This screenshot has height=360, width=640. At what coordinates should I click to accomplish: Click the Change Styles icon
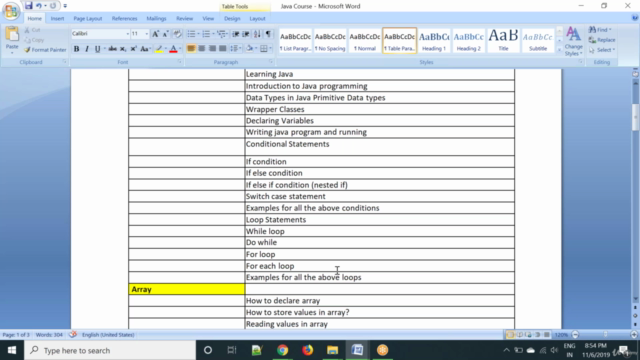573,34
